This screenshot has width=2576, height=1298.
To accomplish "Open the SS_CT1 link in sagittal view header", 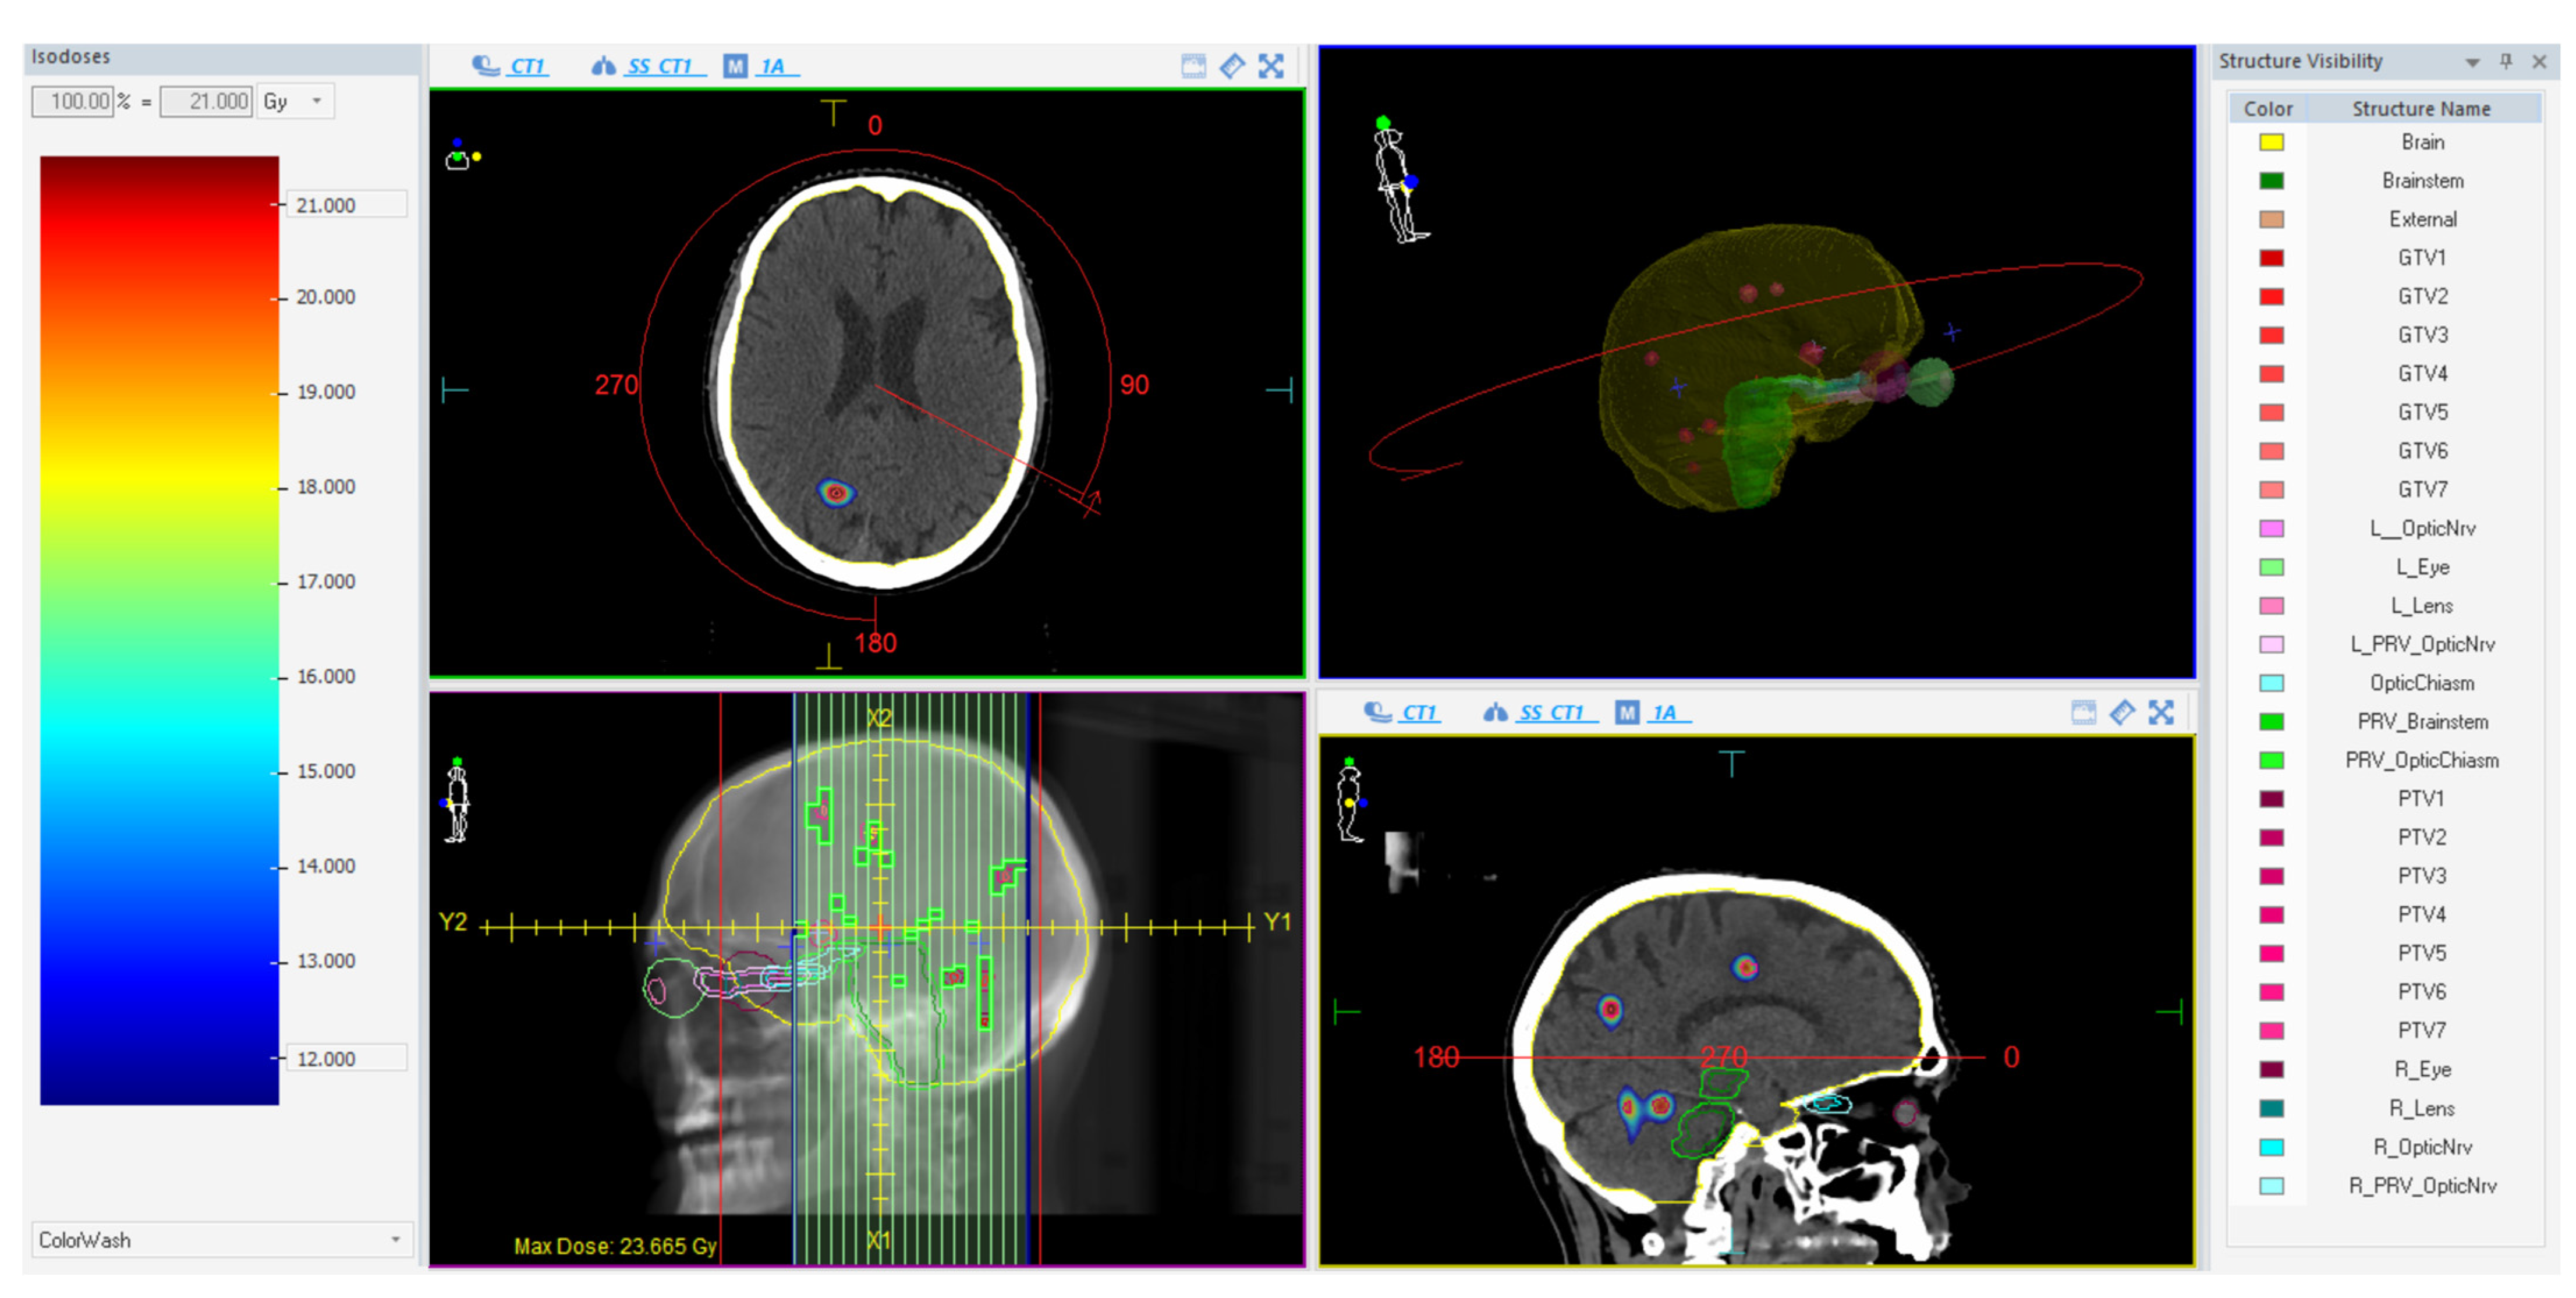I will coord(1551,712).
